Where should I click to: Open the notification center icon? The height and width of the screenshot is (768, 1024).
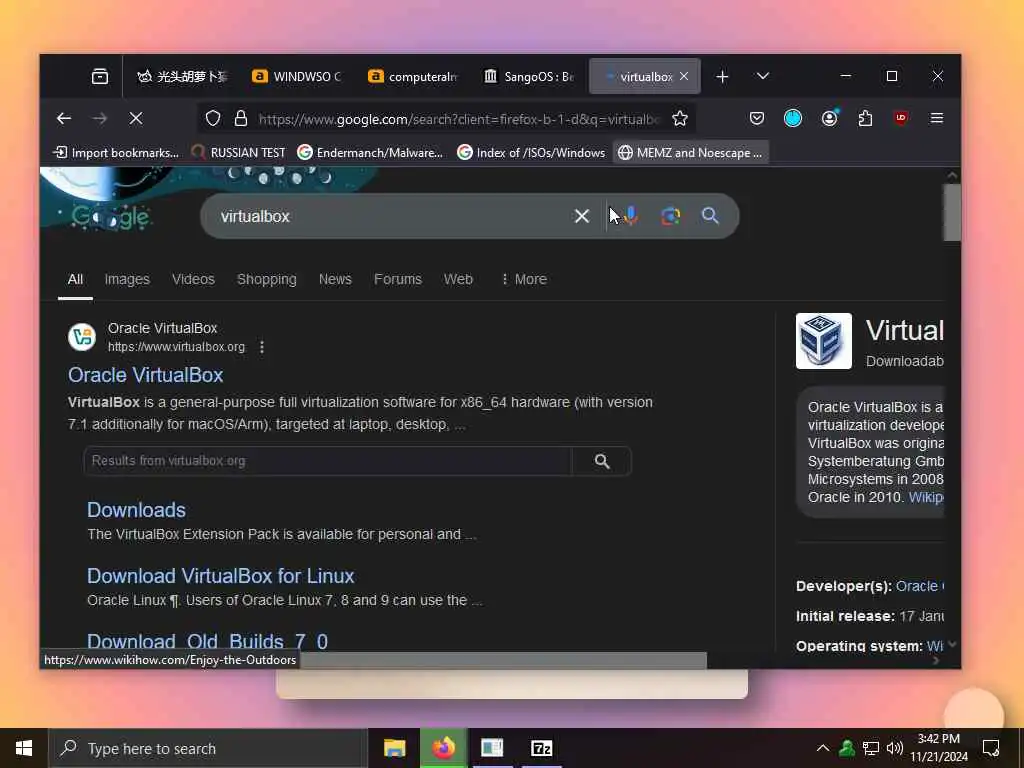[991, 748]
